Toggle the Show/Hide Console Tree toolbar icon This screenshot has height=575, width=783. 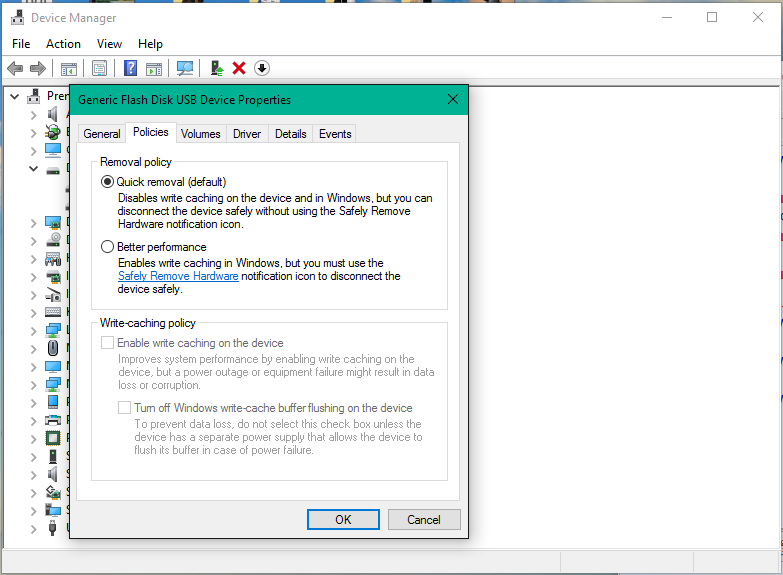(x=68, y=68)
